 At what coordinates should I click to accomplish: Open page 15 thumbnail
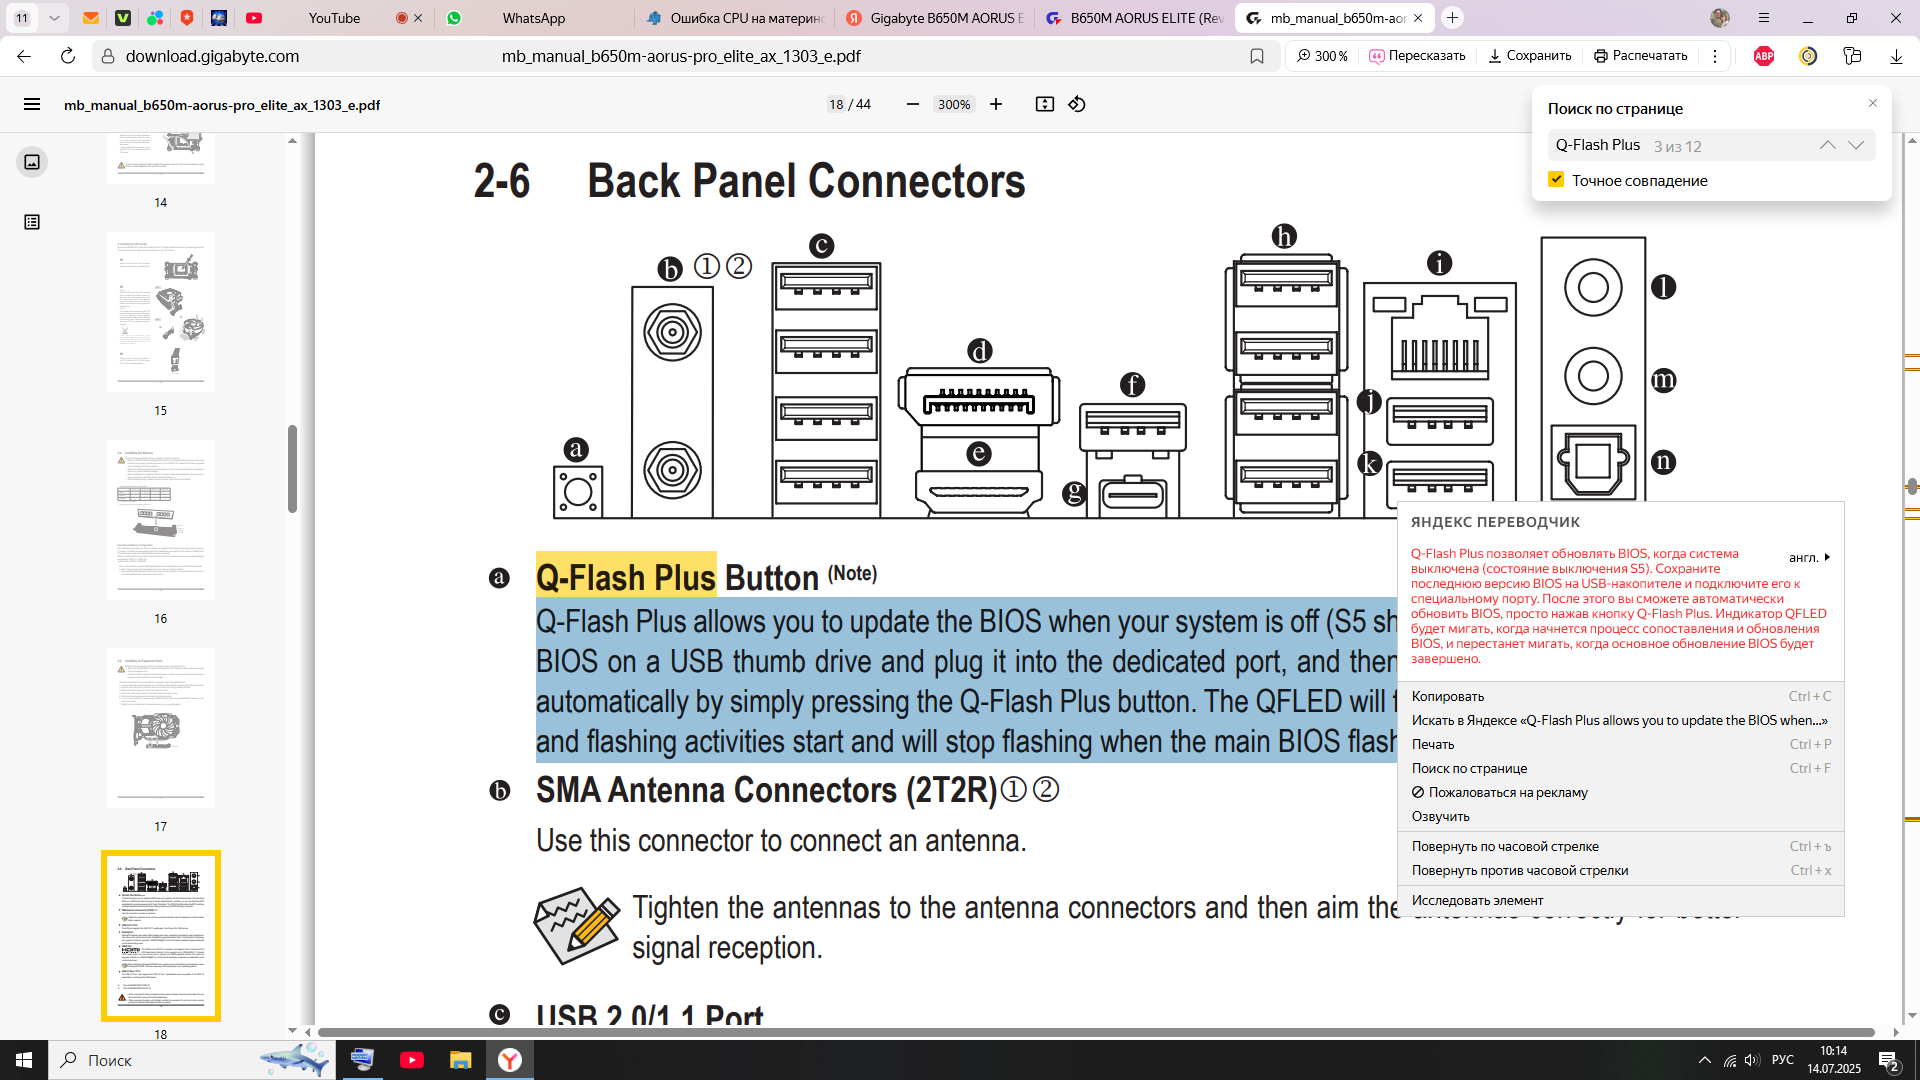[x=161, y=312]
